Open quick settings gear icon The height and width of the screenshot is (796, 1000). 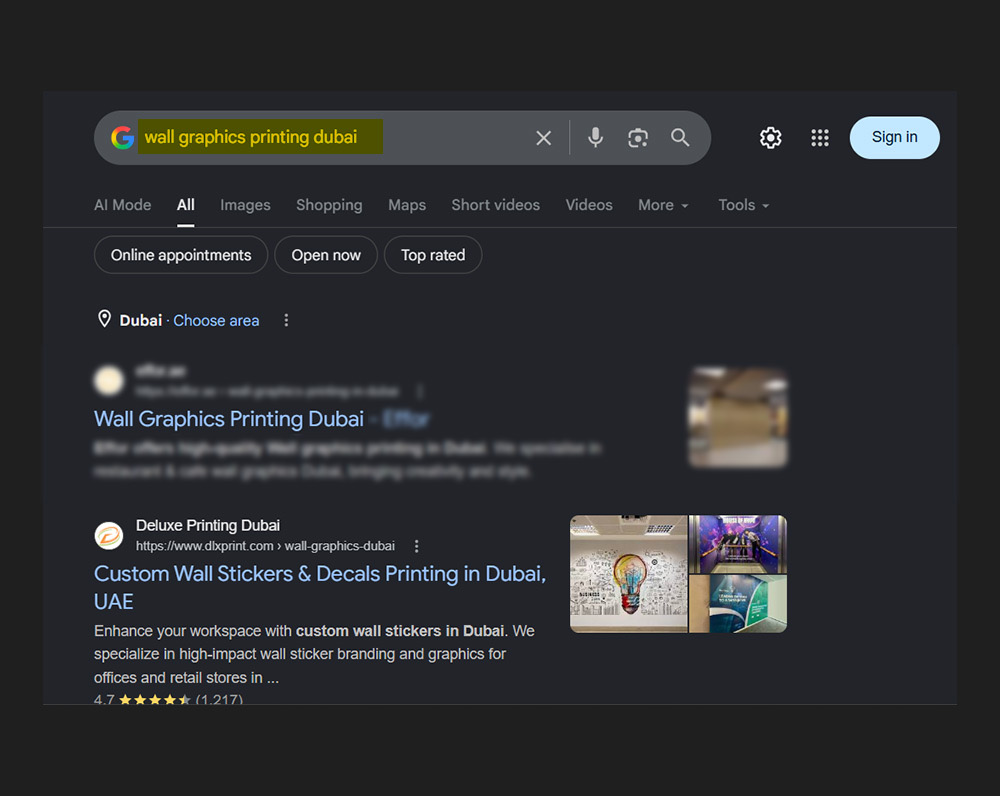pos(770,138)
